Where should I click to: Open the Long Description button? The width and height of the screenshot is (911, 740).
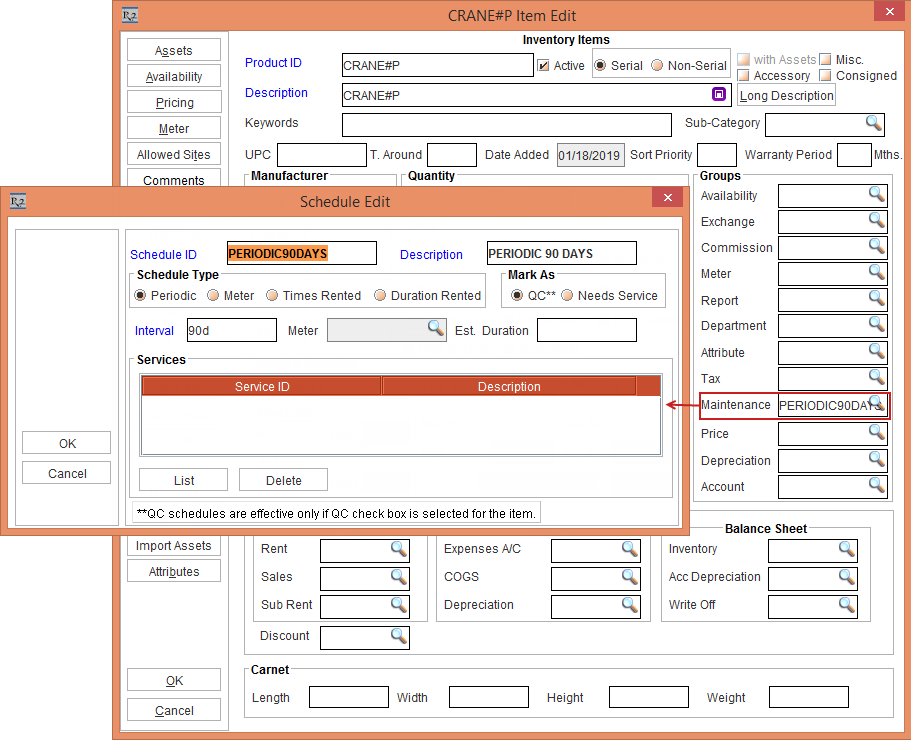tap(787, 96)
